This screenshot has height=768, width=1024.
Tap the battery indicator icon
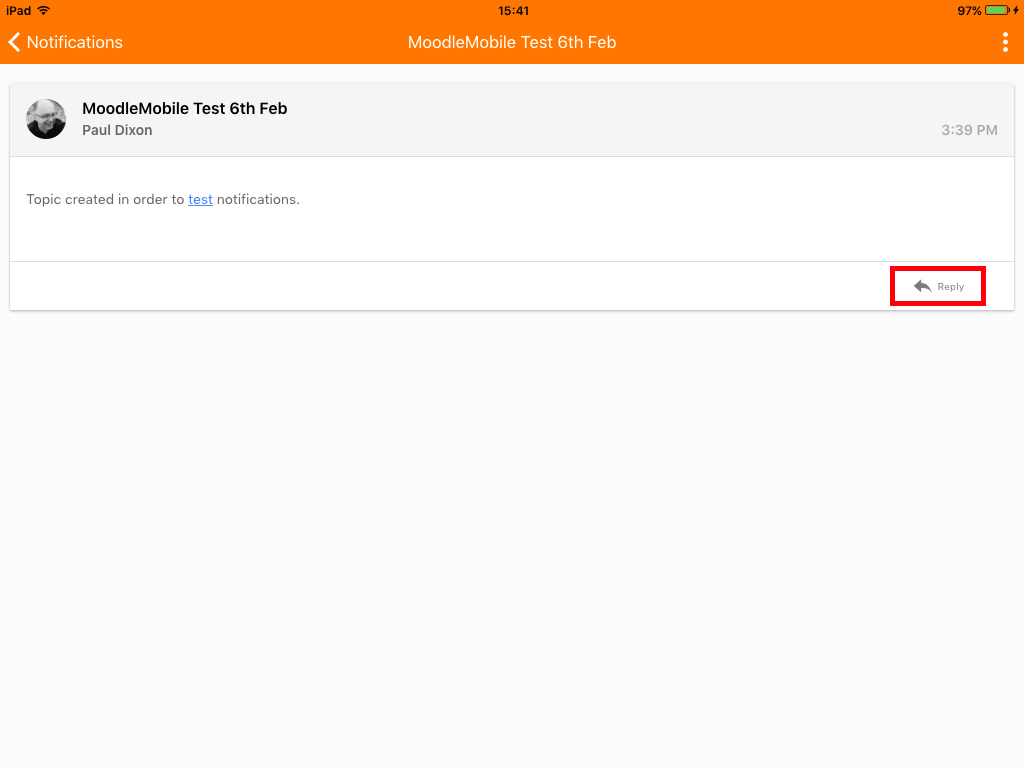tap(998, 10)
